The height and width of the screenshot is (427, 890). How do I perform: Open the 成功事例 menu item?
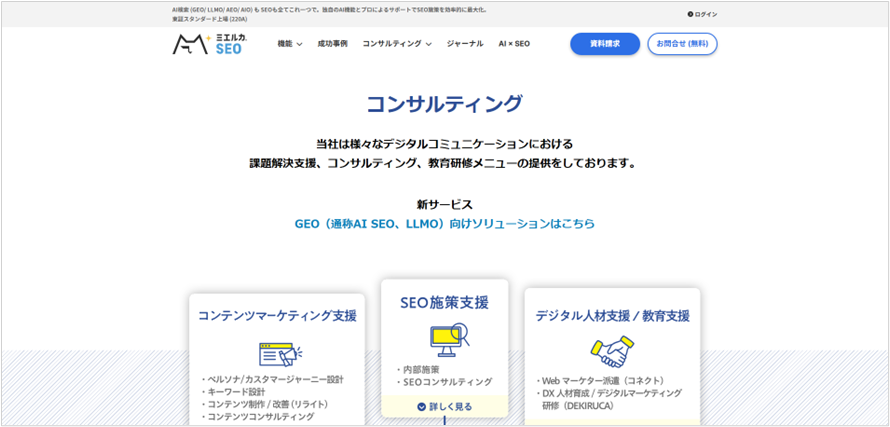(332, 44)
